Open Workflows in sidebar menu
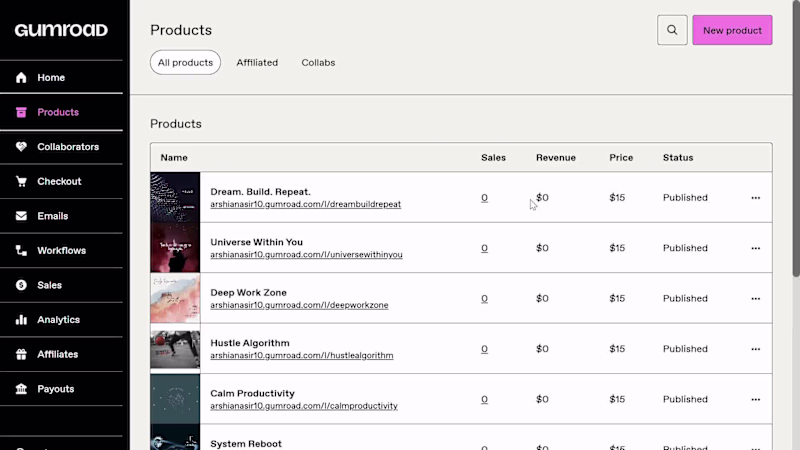The height and width of the screenshot is (450, 800). click(x=61, y=251)
